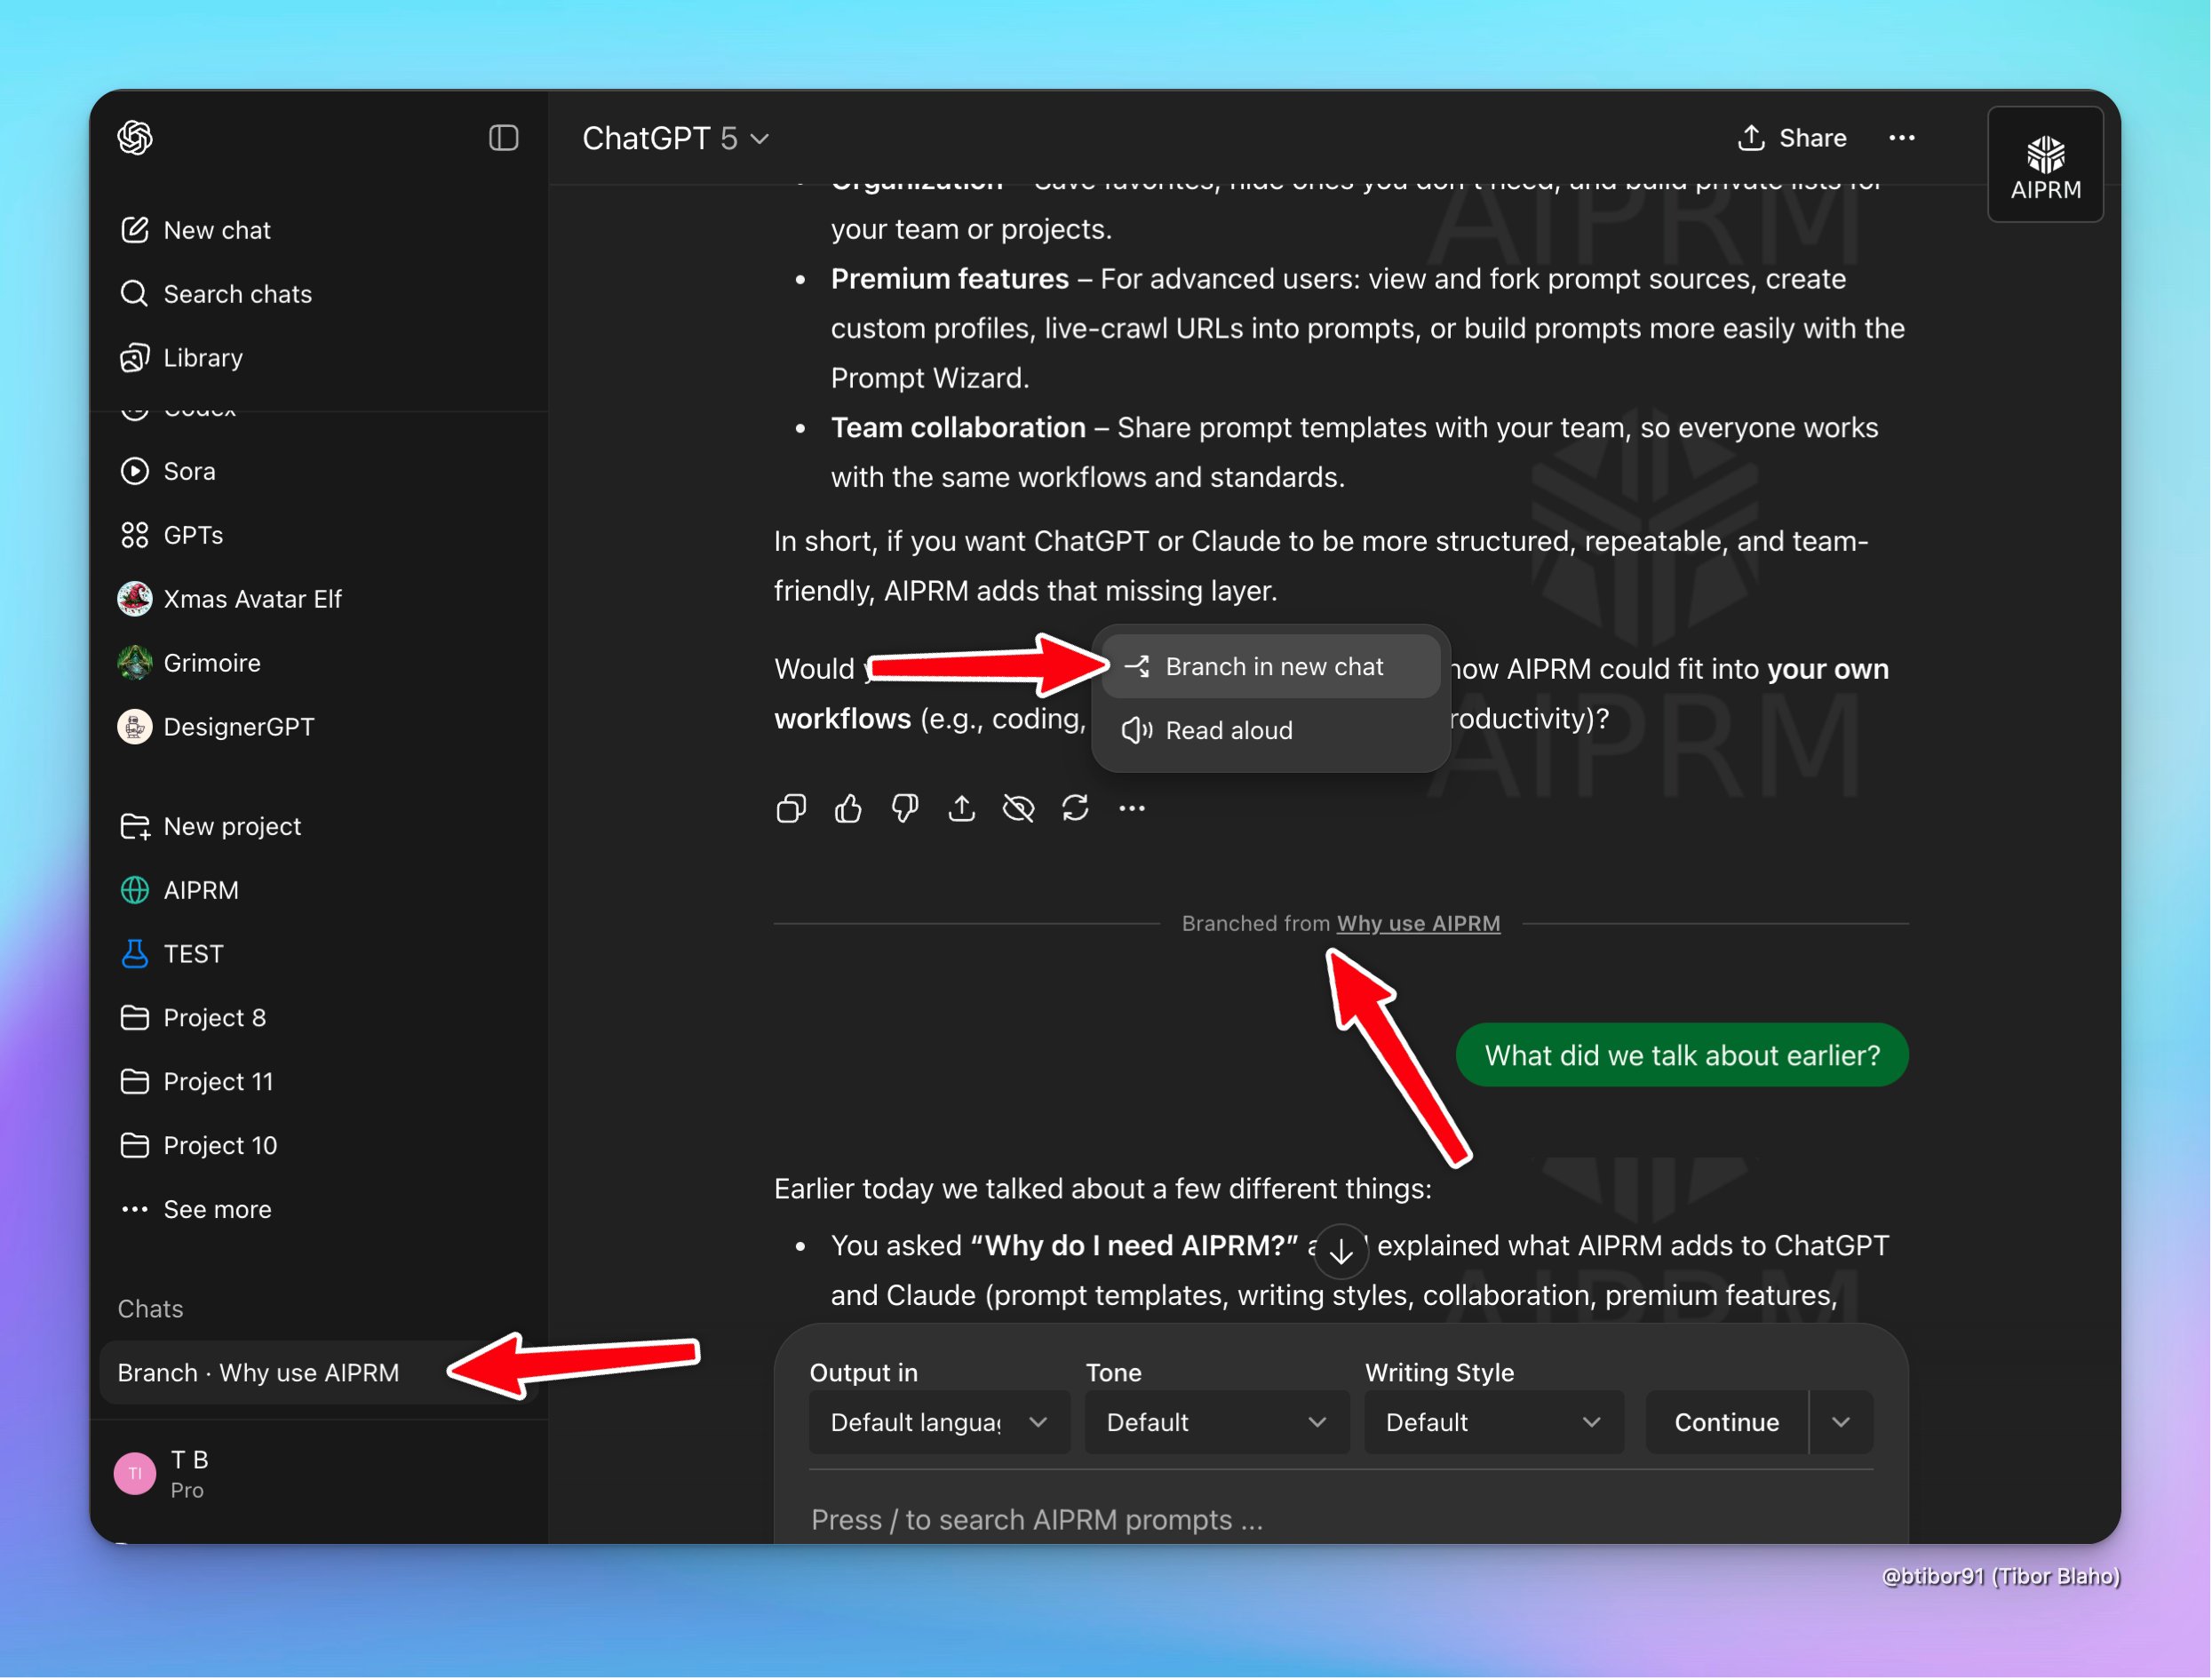This screenshot has height=1679, width=2212.
Task: Give thumbs up to response
Action: click(x=848, y=808)
